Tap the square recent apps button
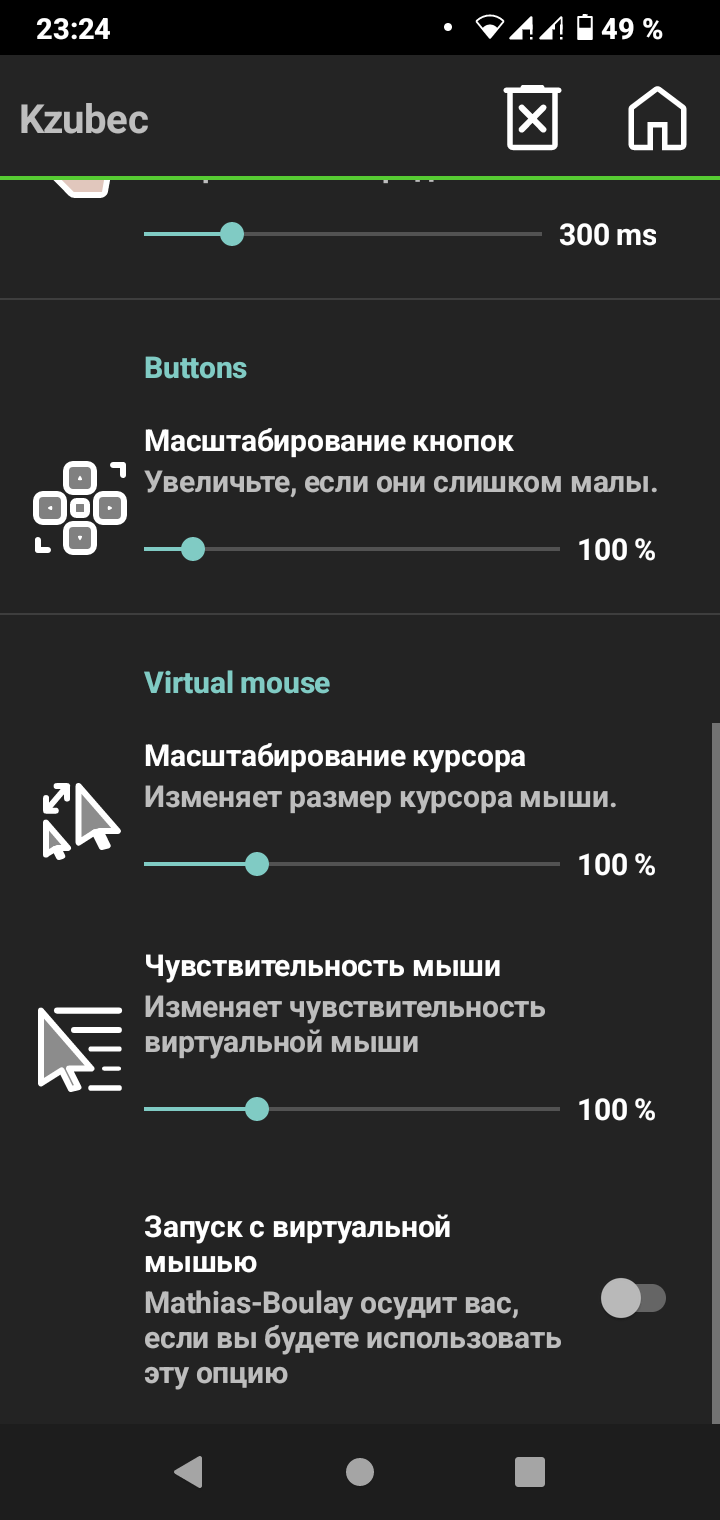The width and height of the screenshot is (720, 1520). (530, 1471)
